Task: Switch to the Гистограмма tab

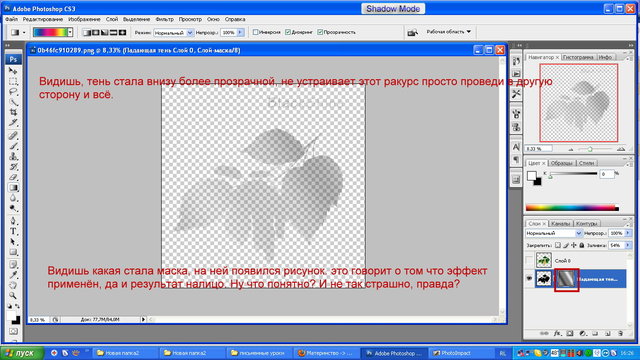Action: [578, 57]
